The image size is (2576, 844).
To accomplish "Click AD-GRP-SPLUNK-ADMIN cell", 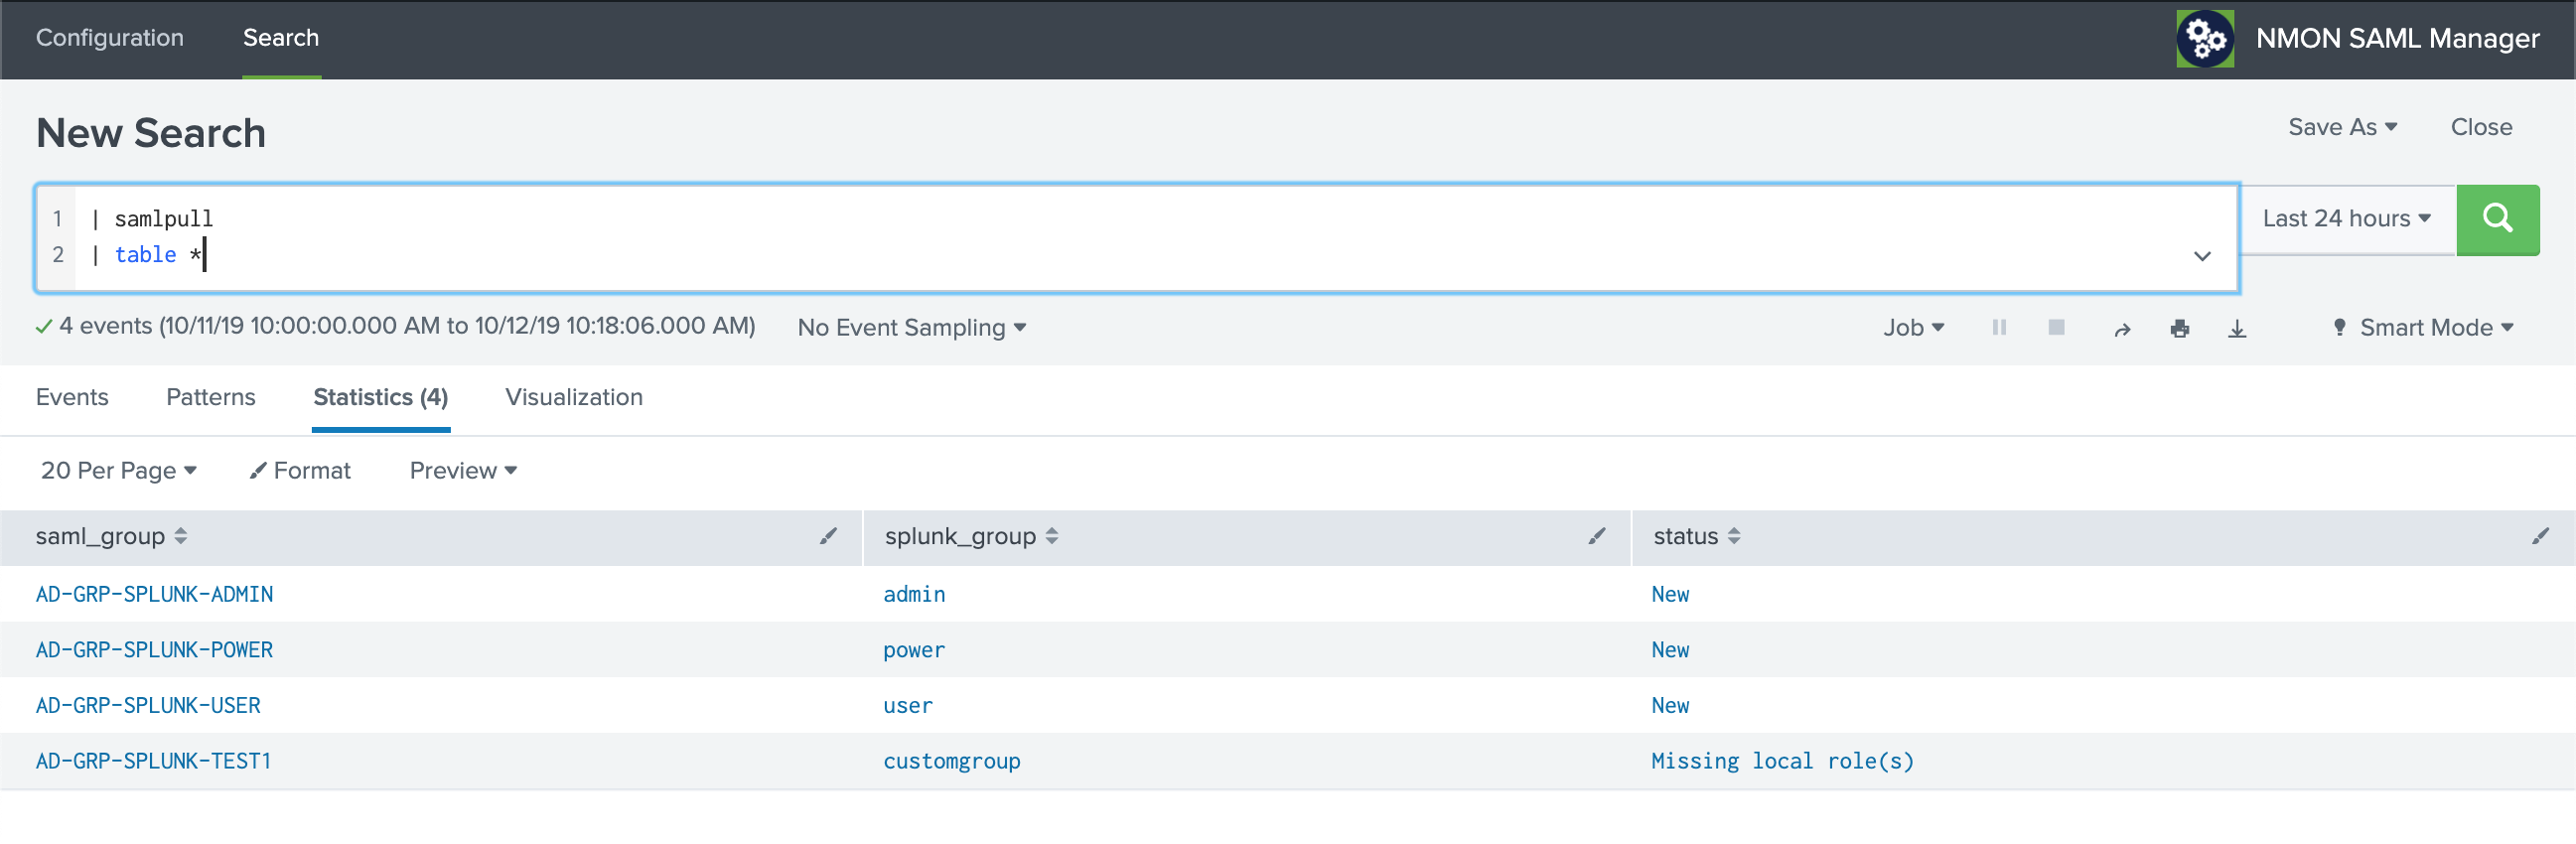I will pos(154,595).
